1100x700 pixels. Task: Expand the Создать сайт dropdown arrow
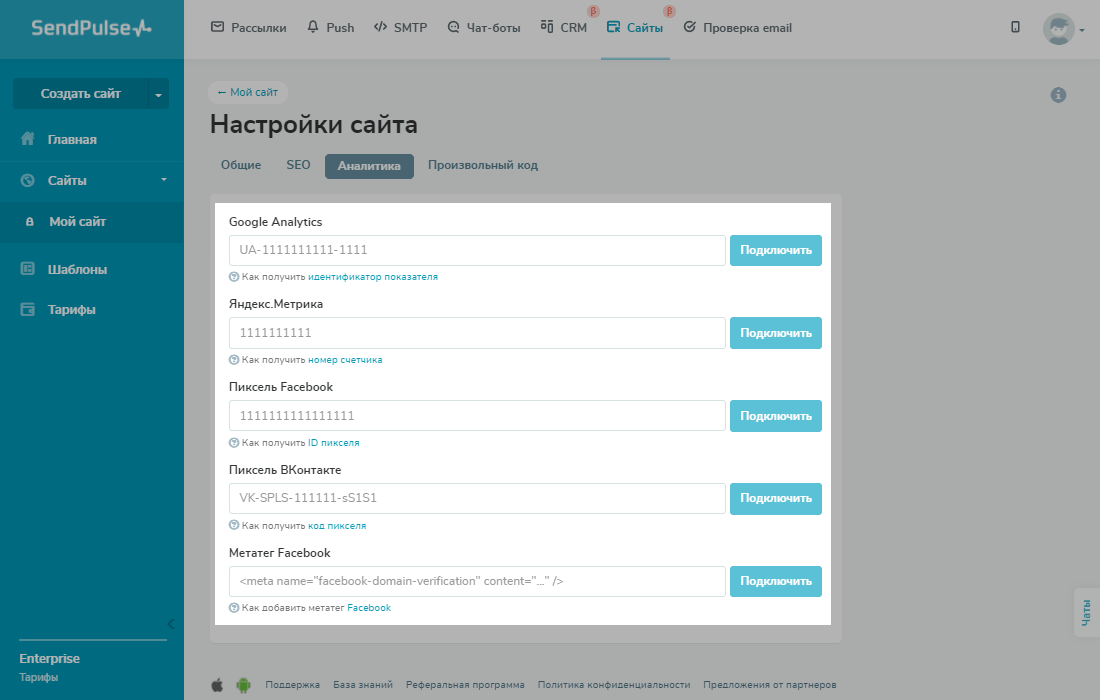click(x=159, y=94)
